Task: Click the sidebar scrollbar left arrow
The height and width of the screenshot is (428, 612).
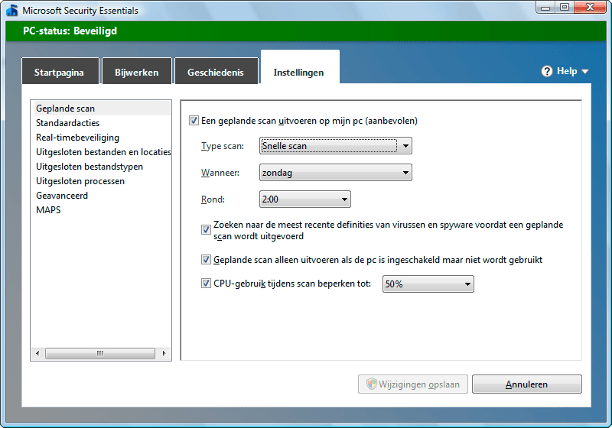Action: pyautogui.click(x=37, y=353)
